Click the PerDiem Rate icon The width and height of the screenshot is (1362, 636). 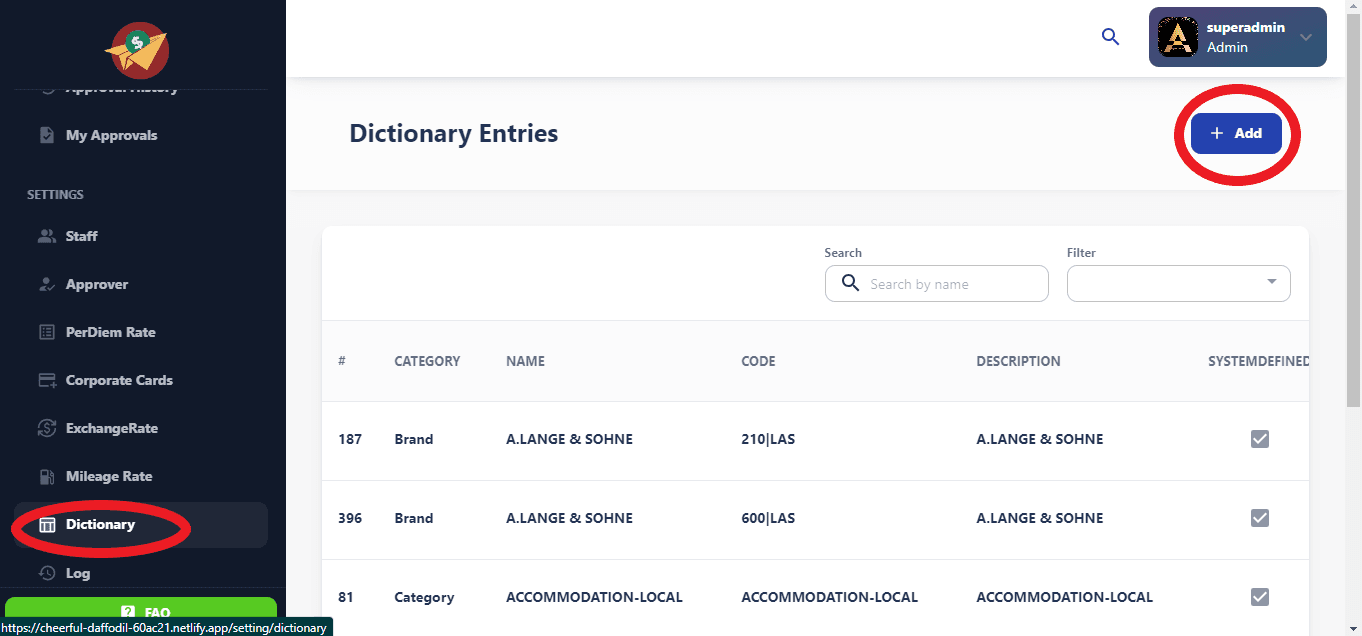click(x=47, y=332)
